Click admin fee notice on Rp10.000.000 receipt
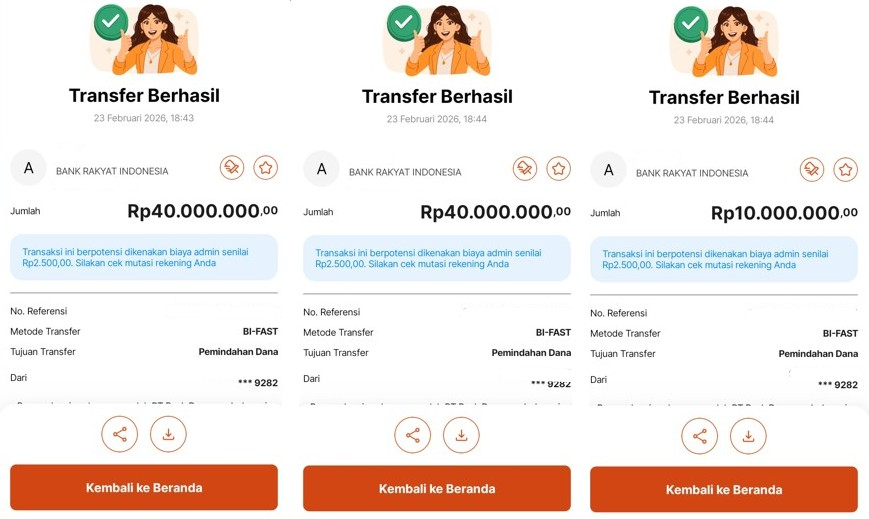This screenshot has height=519, width=869. 724,259
